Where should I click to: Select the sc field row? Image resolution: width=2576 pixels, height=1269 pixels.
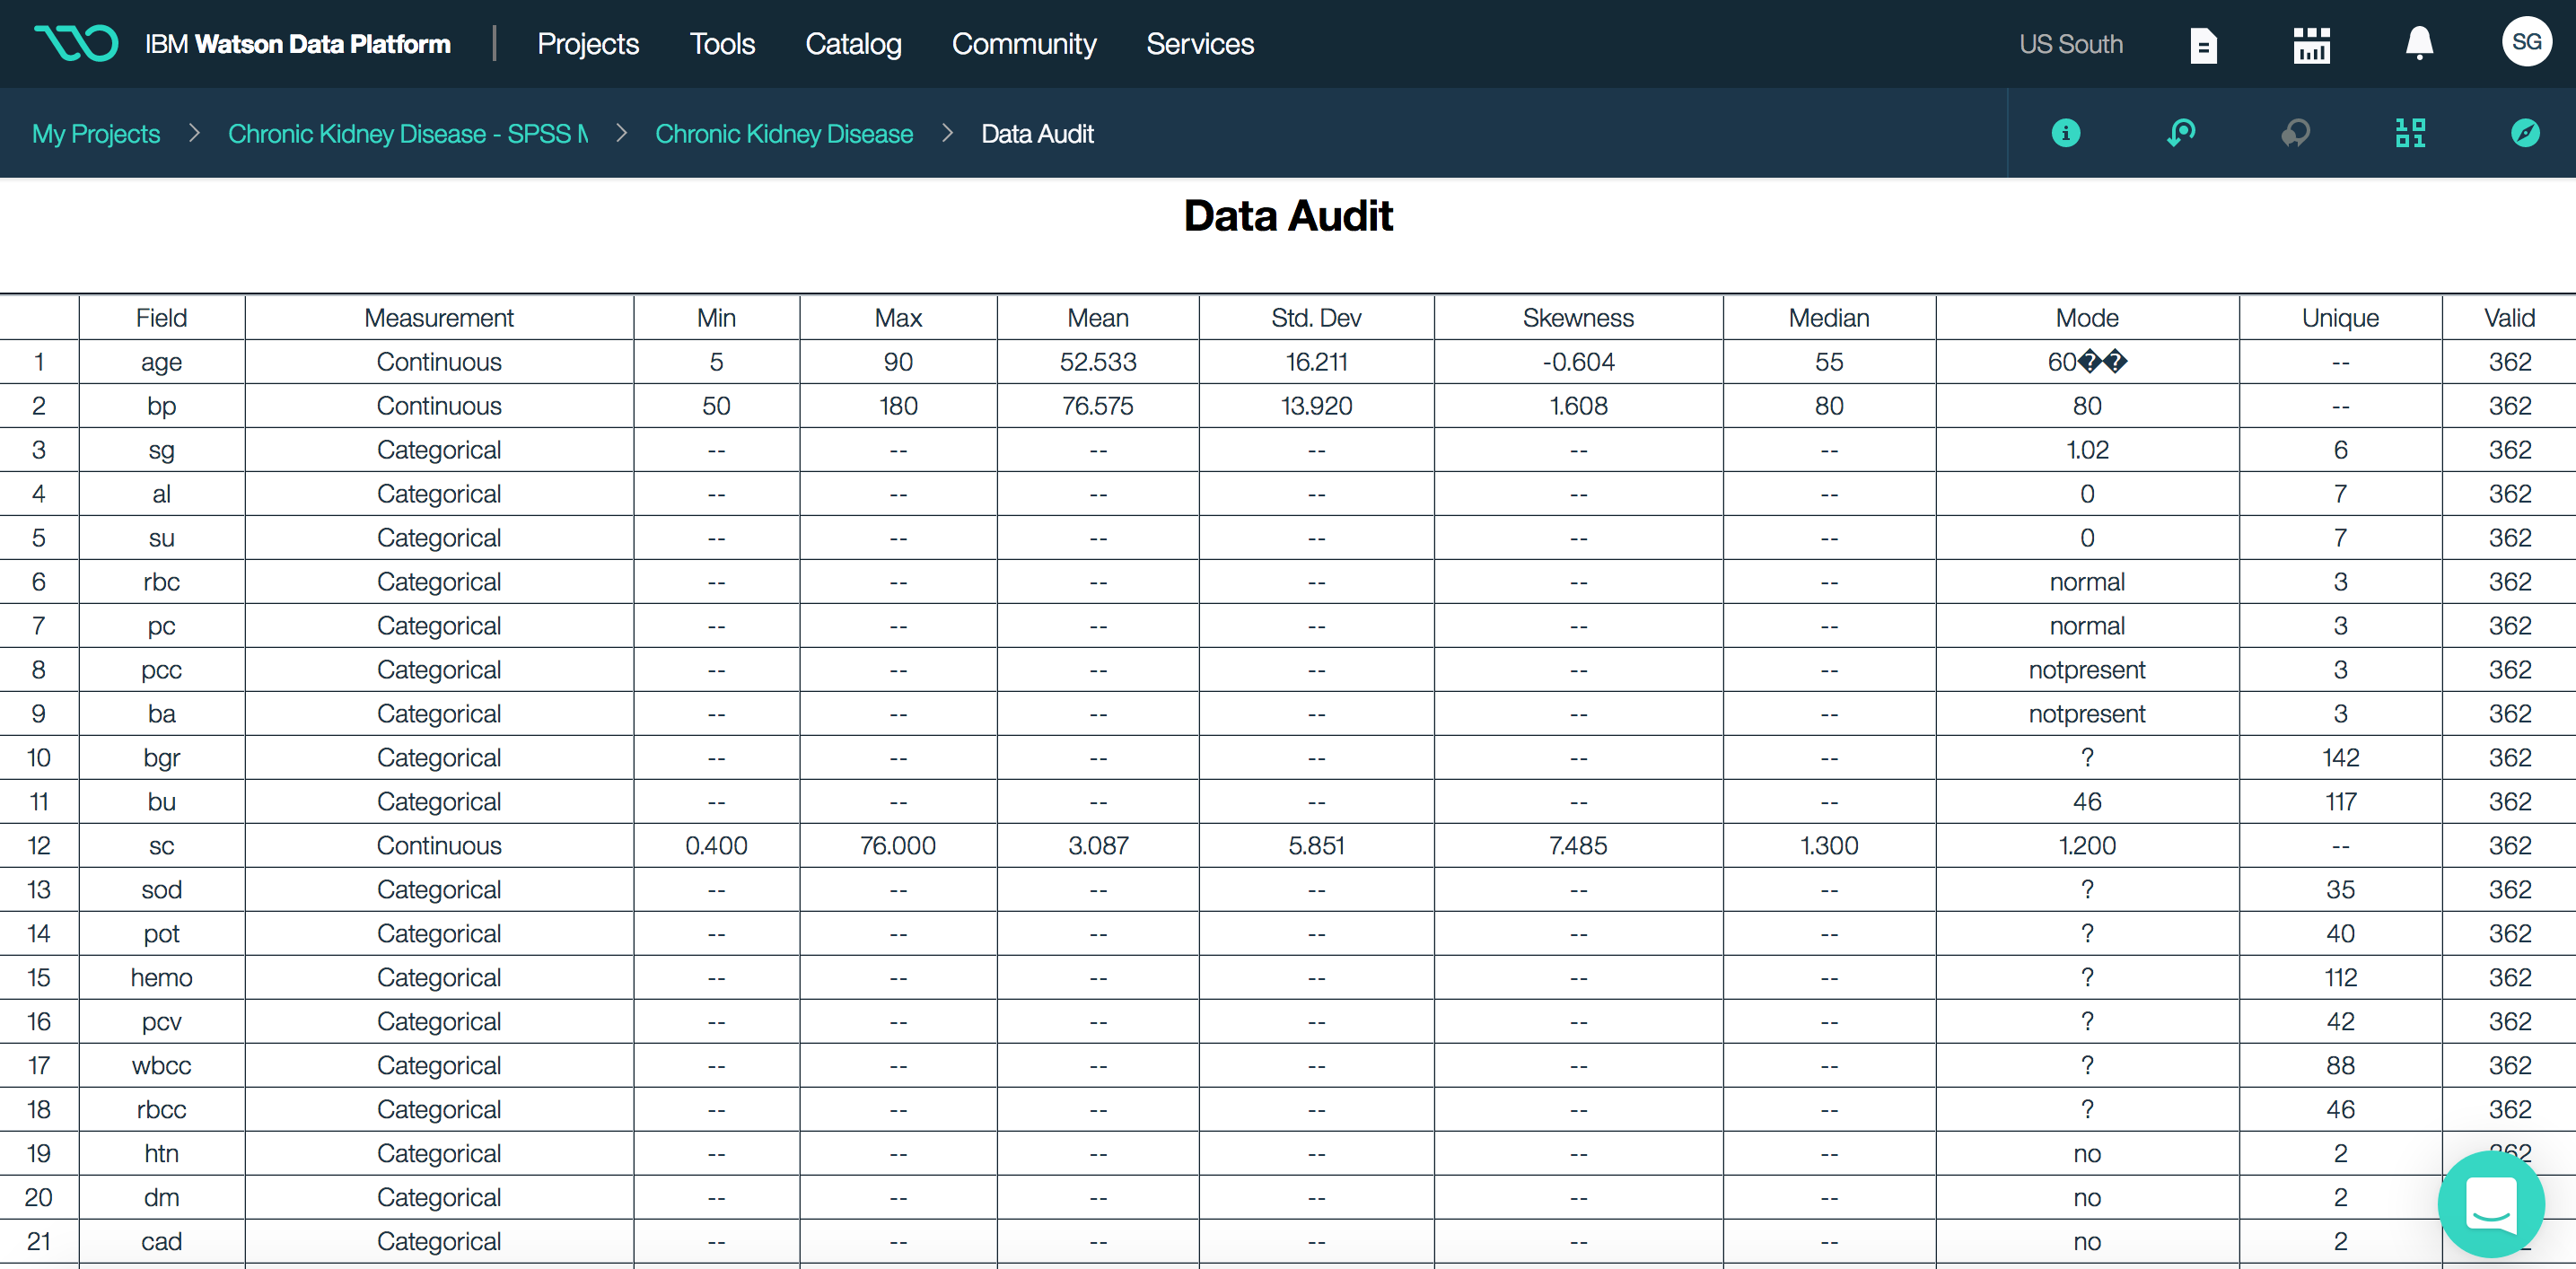[1288, 846]
